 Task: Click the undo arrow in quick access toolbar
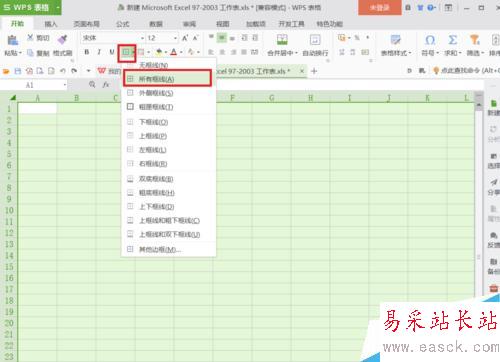[x=63, y=71]
